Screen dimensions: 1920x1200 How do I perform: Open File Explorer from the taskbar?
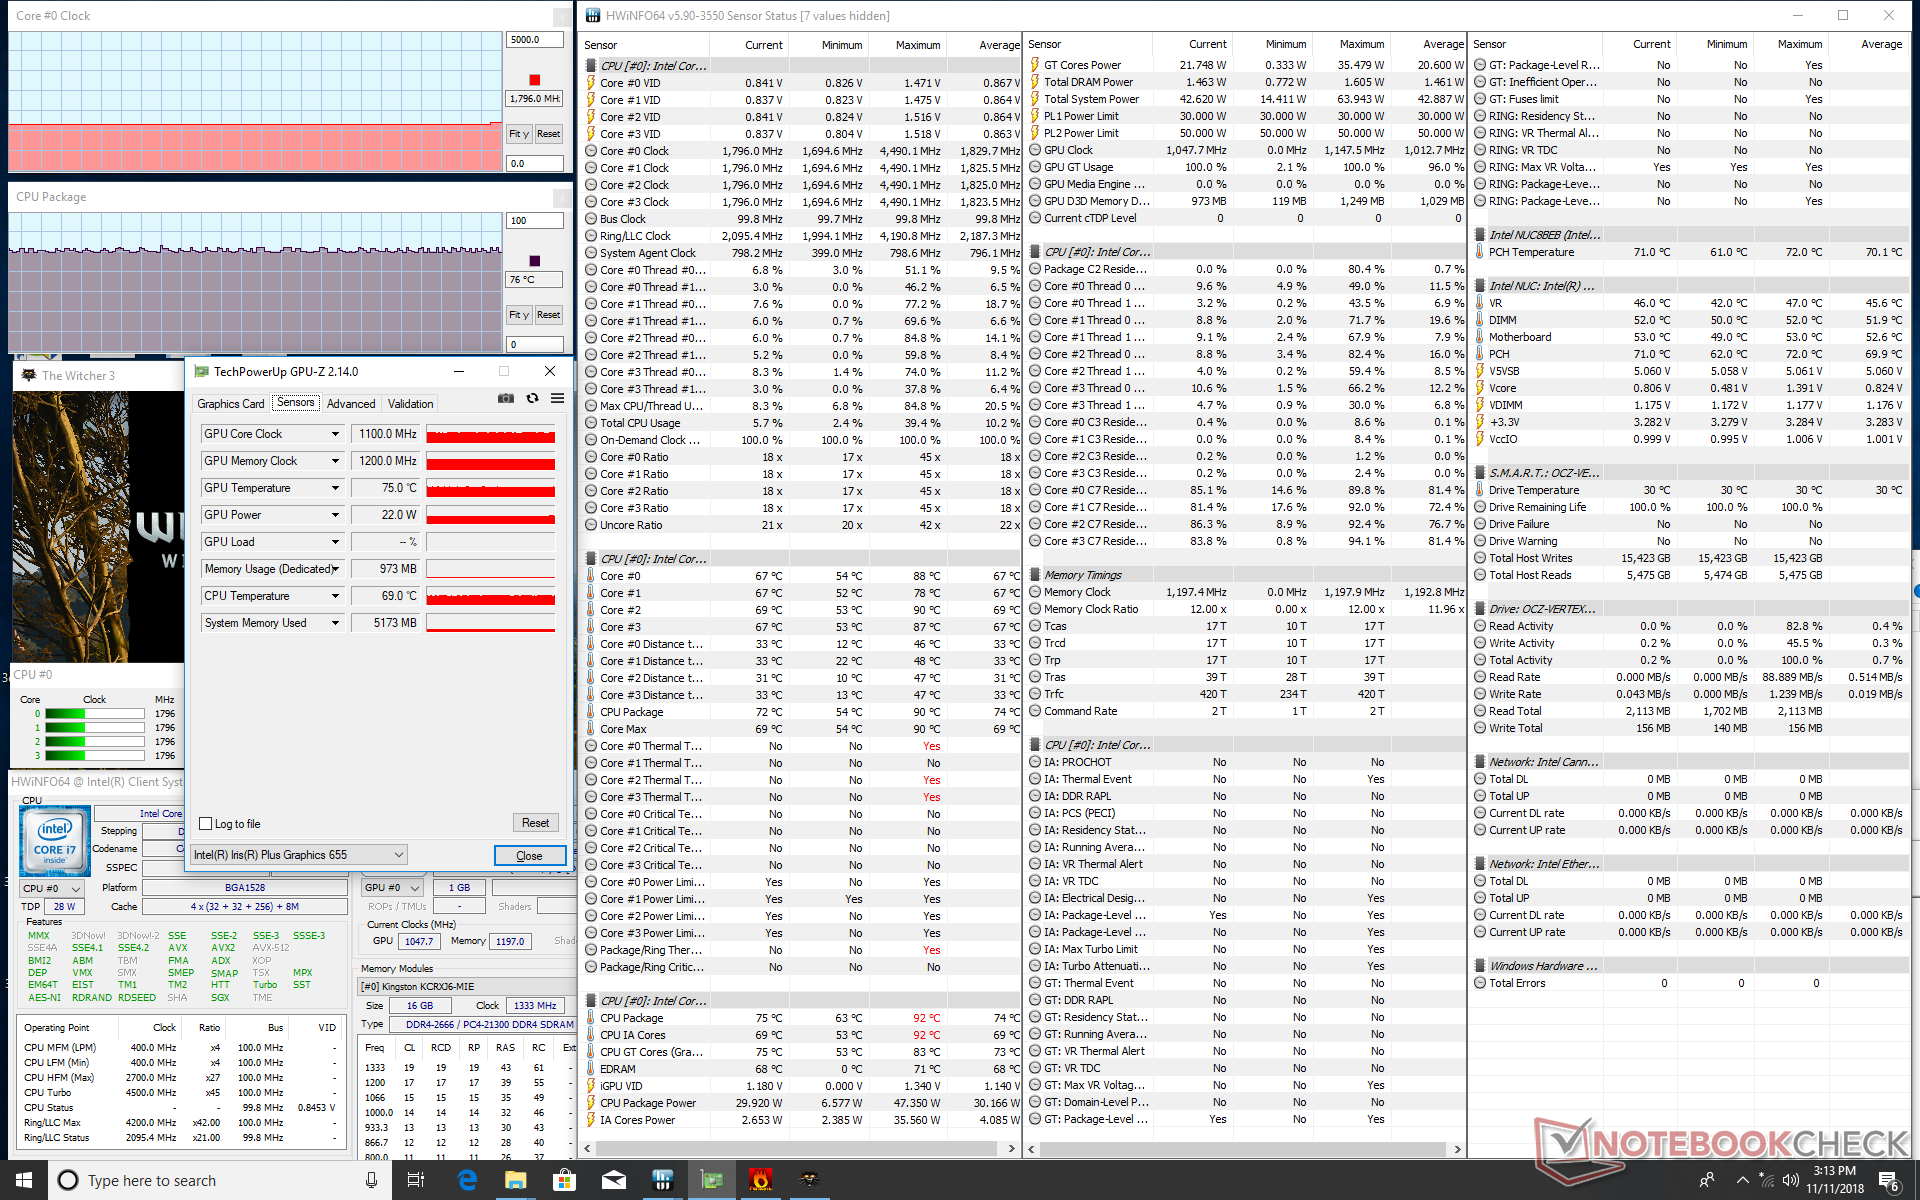[515, 1180]
